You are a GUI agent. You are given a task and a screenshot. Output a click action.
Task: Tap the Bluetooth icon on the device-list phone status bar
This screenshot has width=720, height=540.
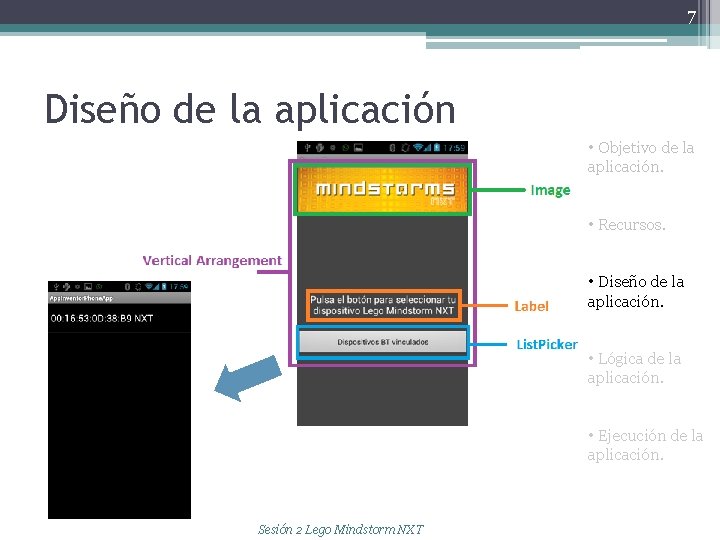[x=127, y=287]
